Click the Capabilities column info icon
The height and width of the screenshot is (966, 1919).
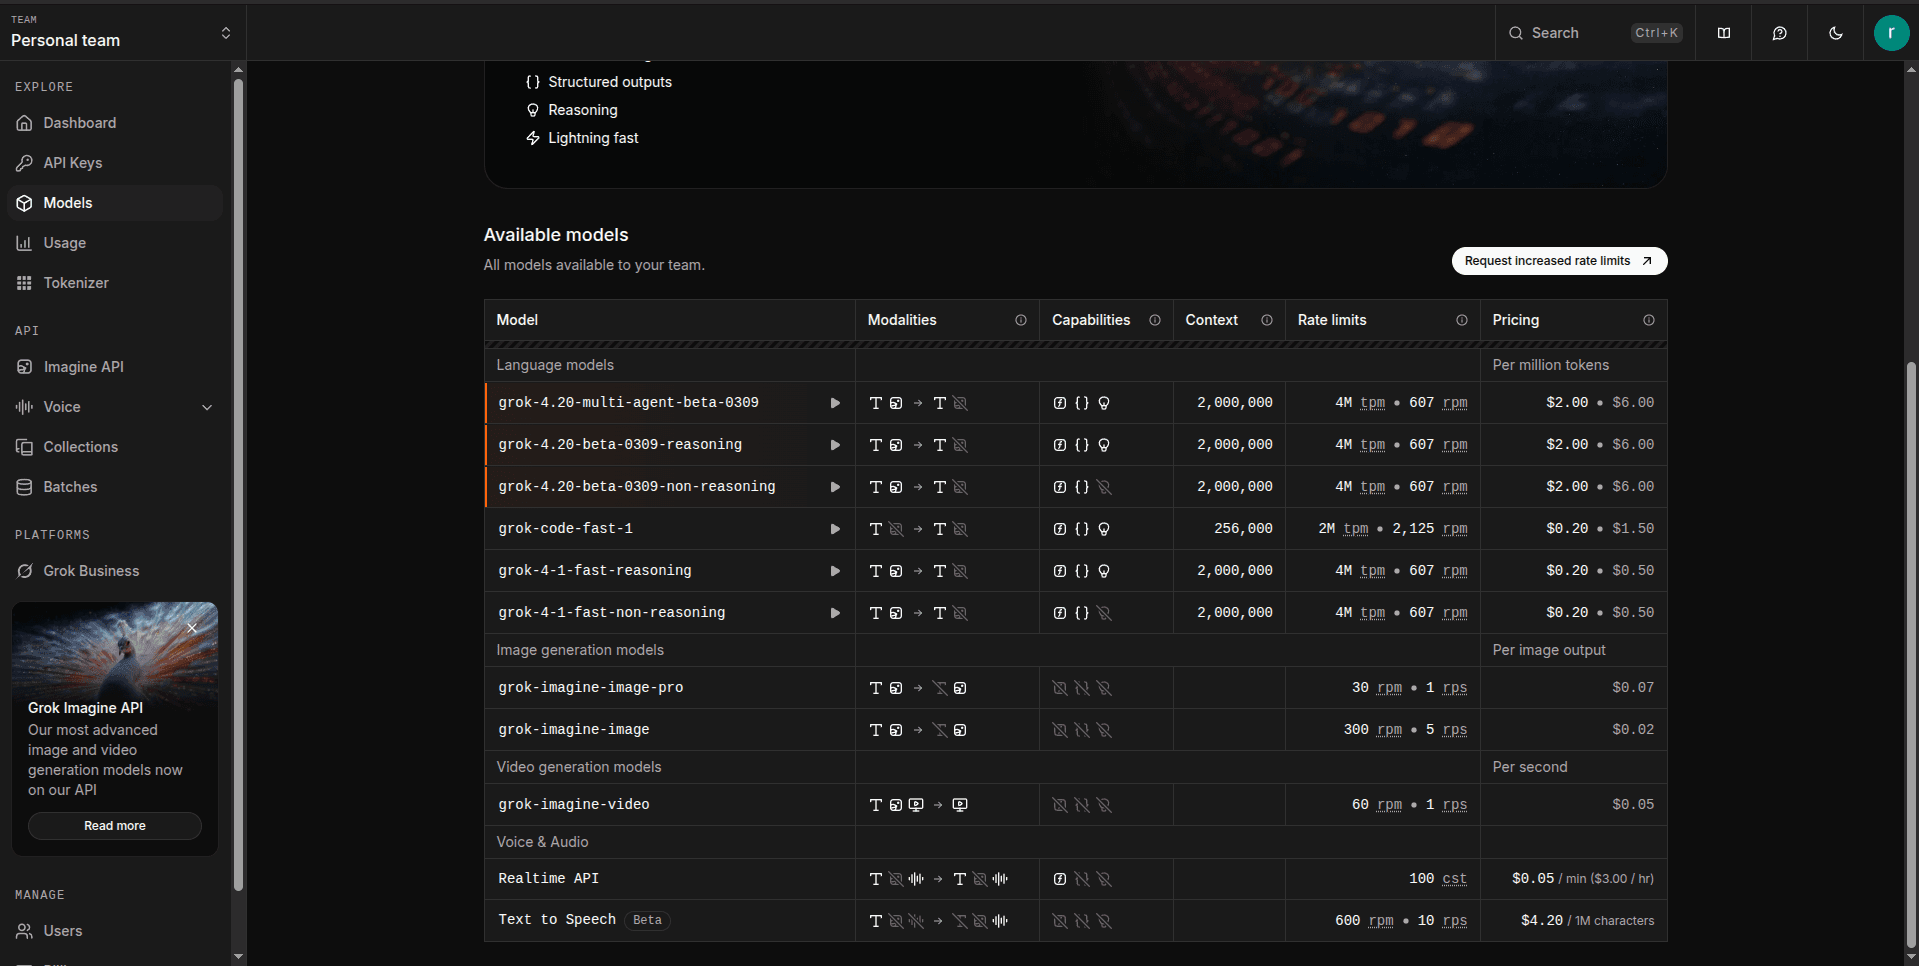point(1155,320)
